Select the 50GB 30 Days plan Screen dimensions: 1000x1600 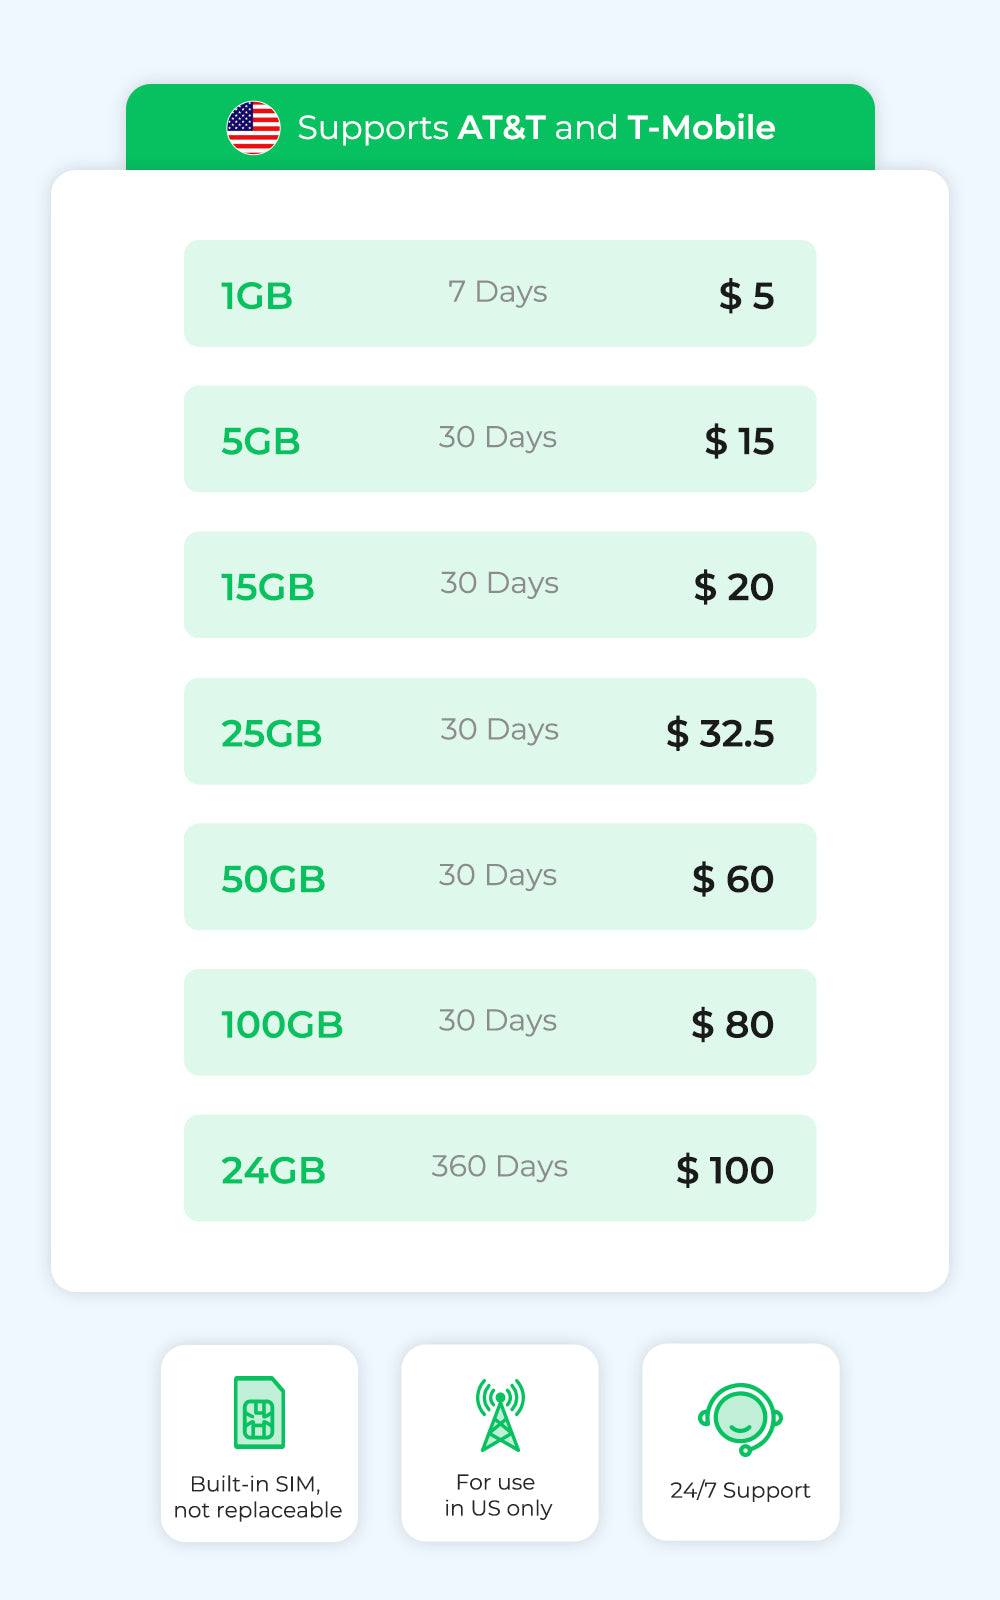(500, 877)
